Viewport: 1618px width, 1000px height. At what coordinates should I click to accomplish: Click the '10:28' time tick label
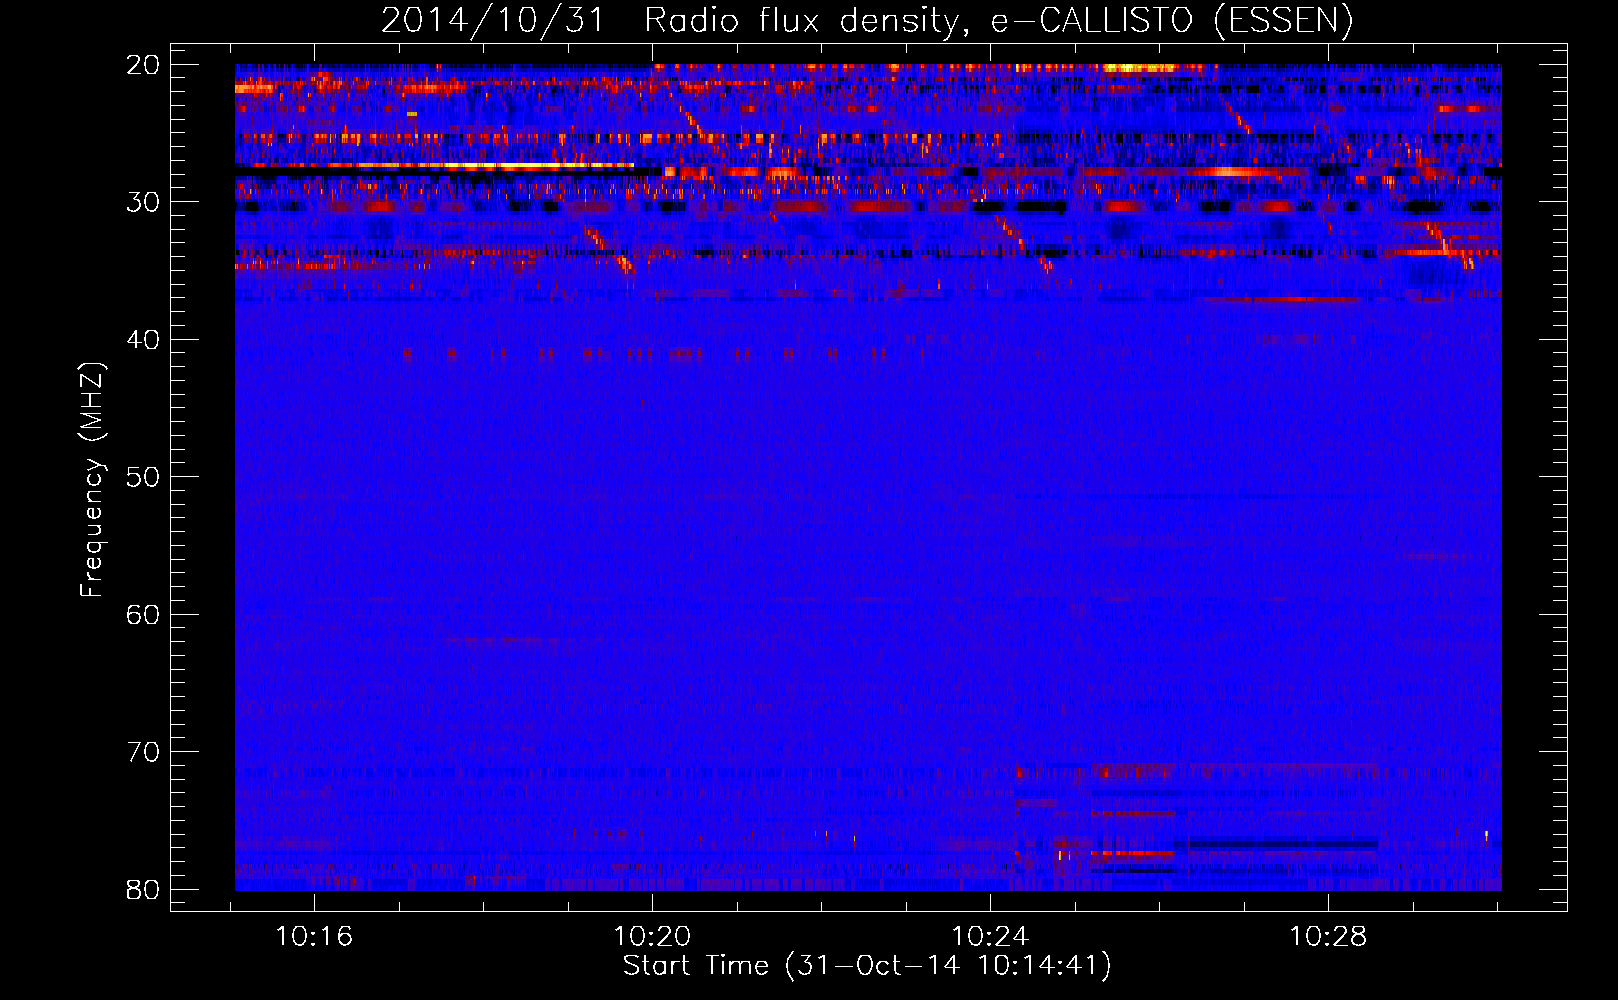pyautogui.click(x=1328, y=937)
